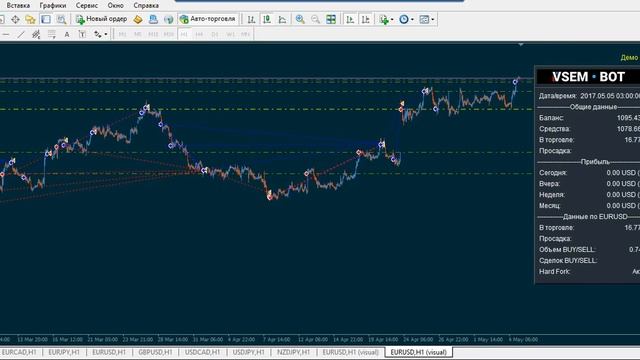Switch to the EURJPY,H1 chart tab
Screen dimensions: 640x360
(64, 352)
